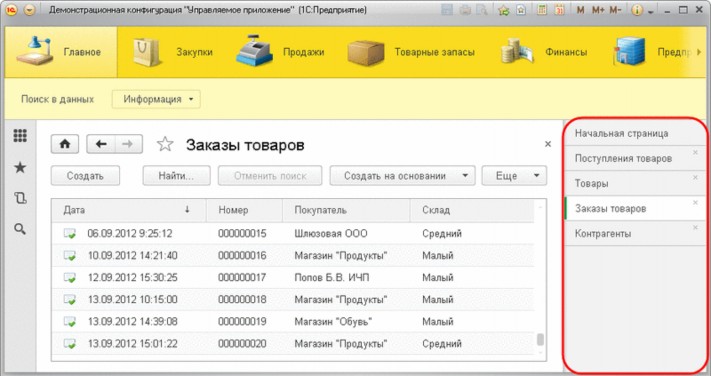Click the M memory button
711x376 pixels.
(x=580, y=10)
